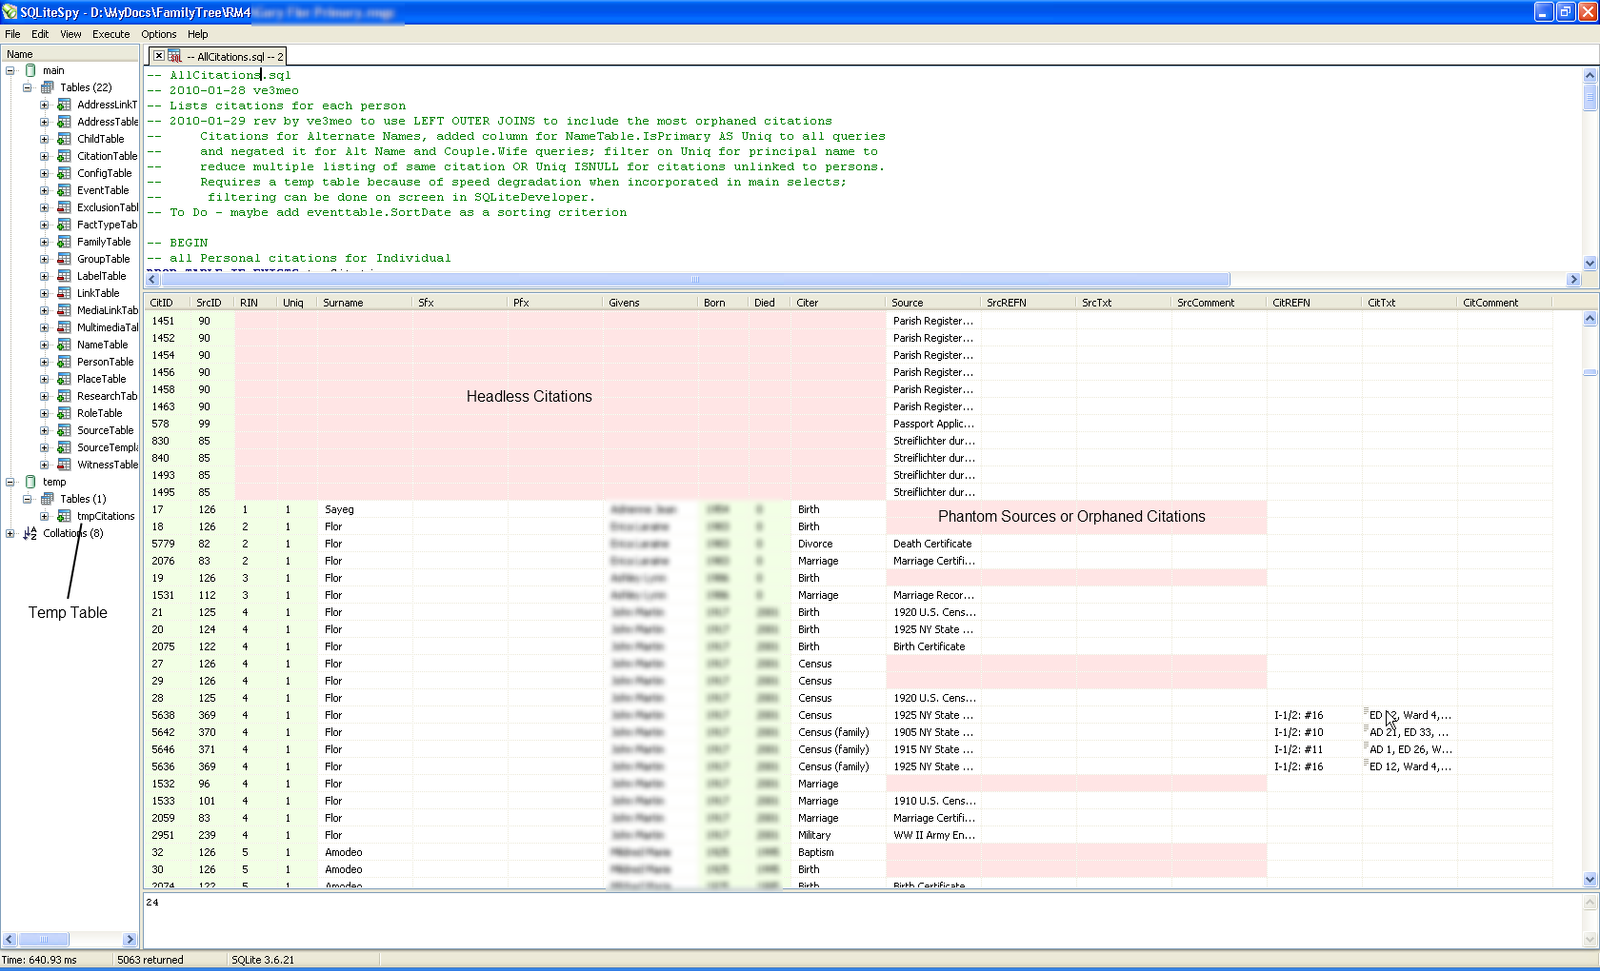
Task: Click the CitationTable table icon
Action: pos(64,156)
